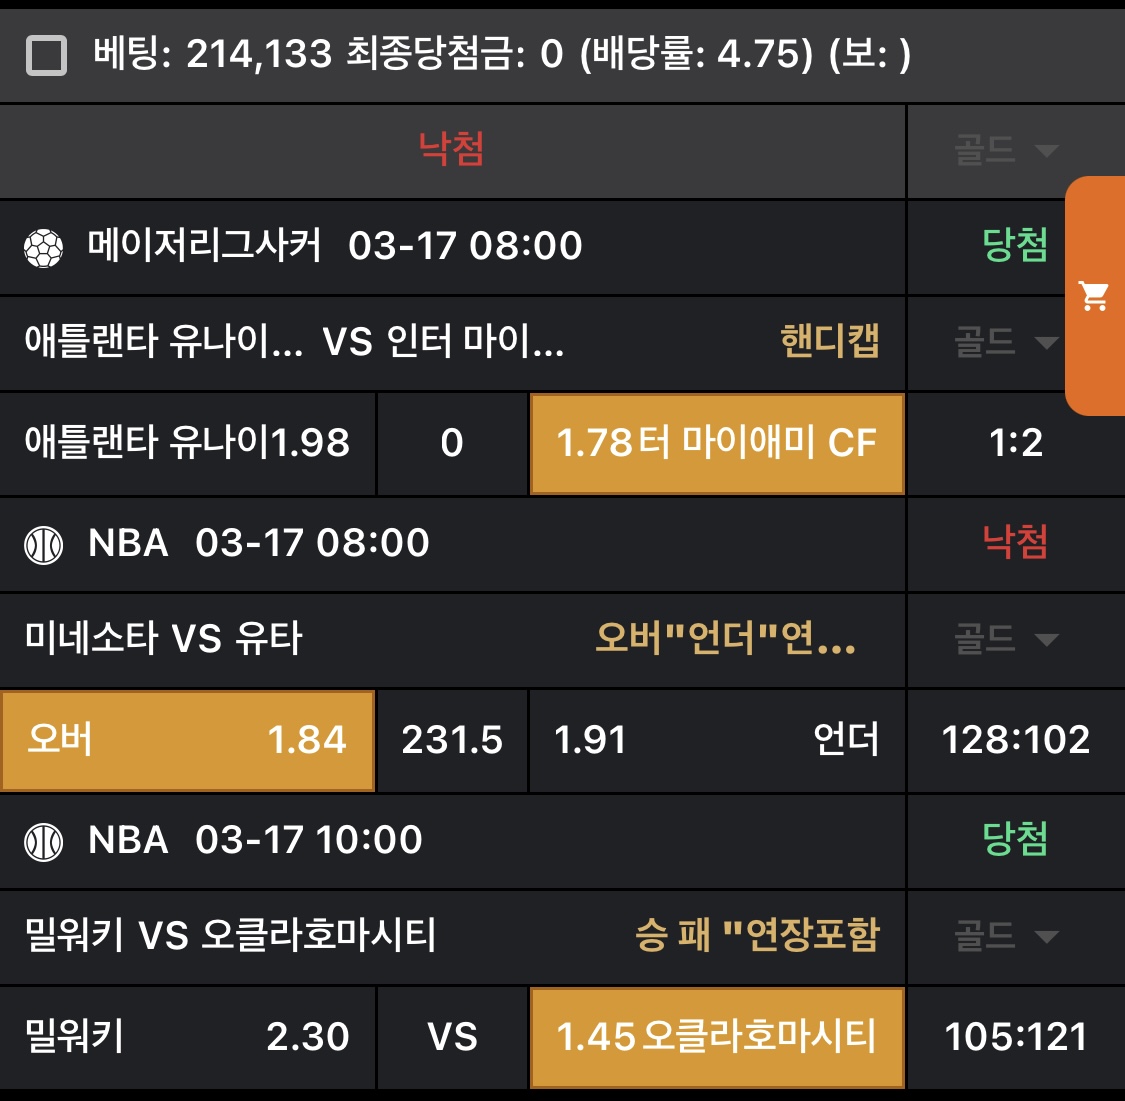Click the 핸디캡 bet type label
Image resolution: width=1125 pixels, height=1101 pixels.
pos(829,343)
